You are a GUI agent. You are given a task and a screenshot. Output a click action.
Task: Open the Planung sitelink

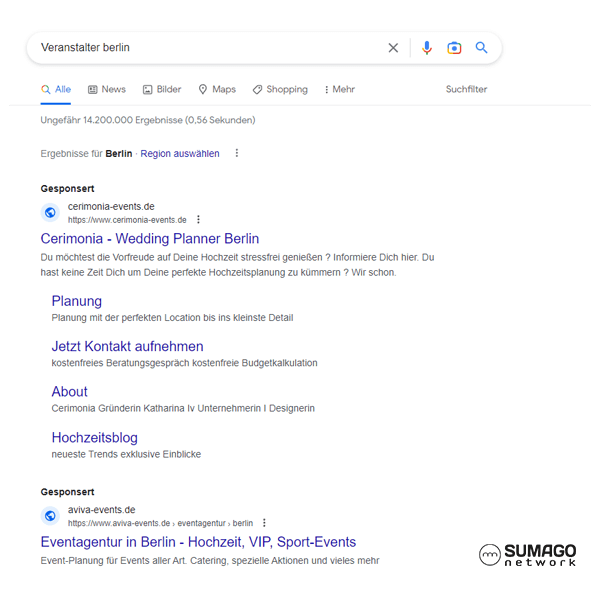click(x=77, y=301)
